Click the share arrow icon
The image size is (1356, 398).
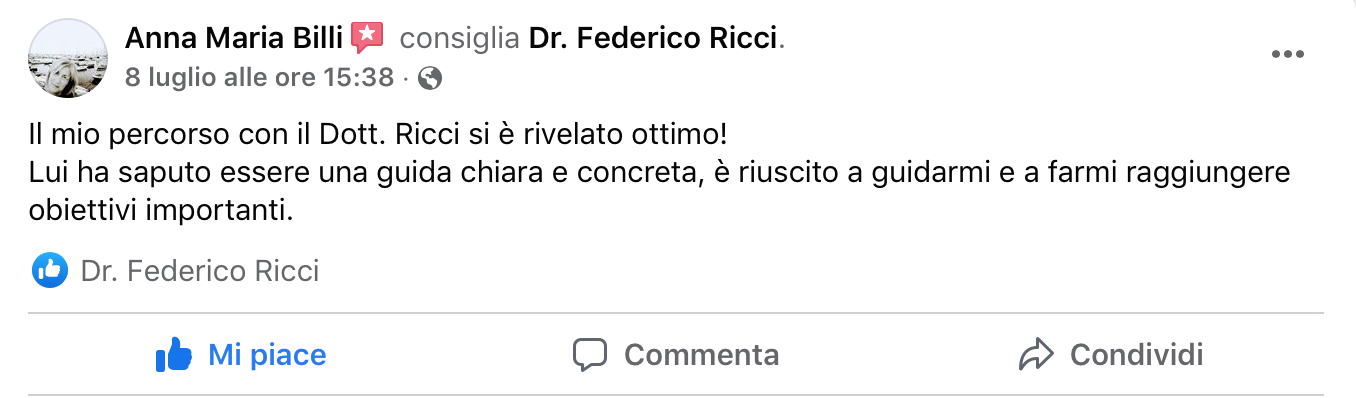click(x=1037, y=354)
